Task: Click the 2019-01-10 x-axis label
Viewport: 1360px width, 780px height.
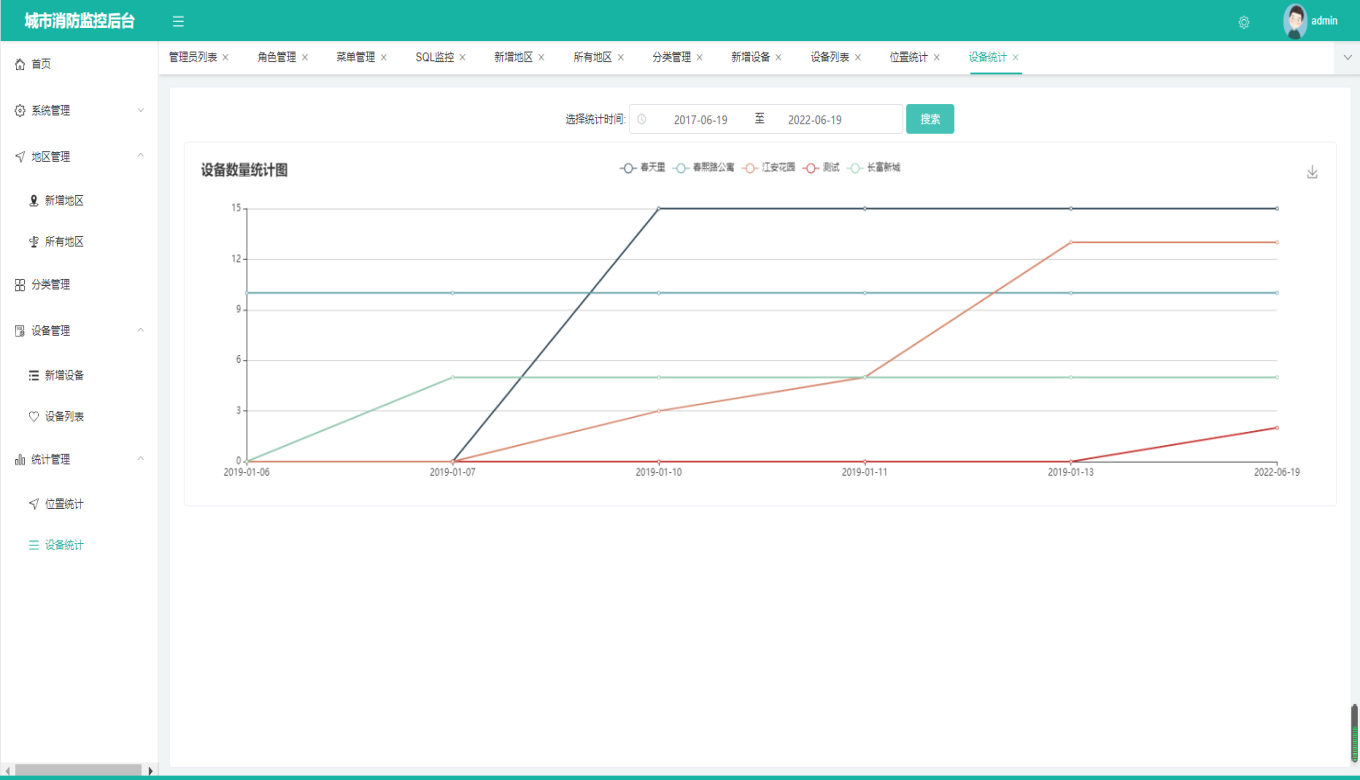Action: click(x=659, y=472)
